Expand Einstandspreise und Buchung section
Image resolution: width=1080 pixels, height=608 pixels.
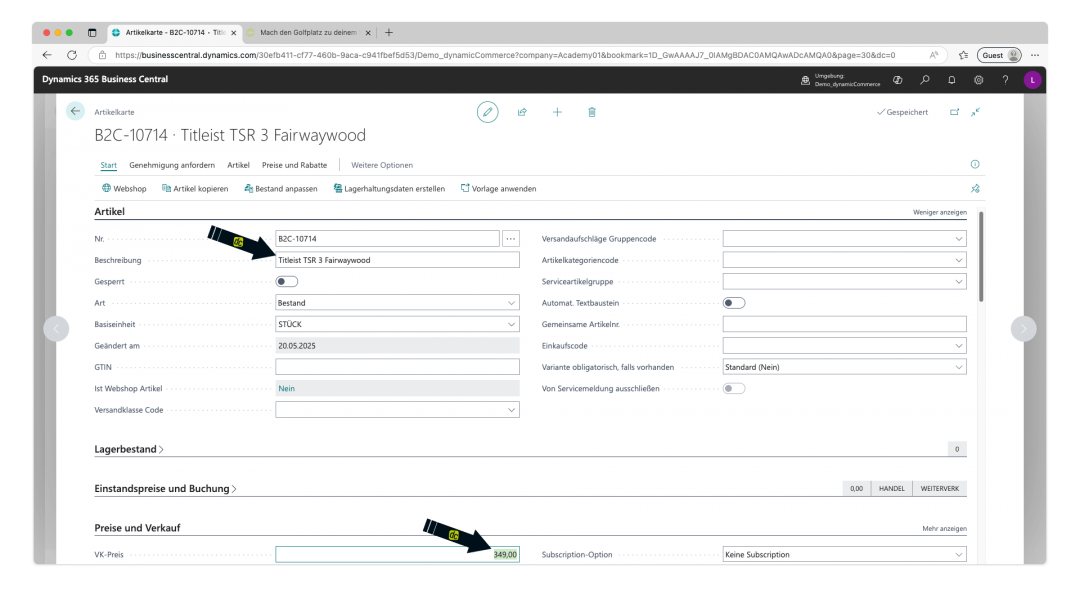(x=165, y=488)
